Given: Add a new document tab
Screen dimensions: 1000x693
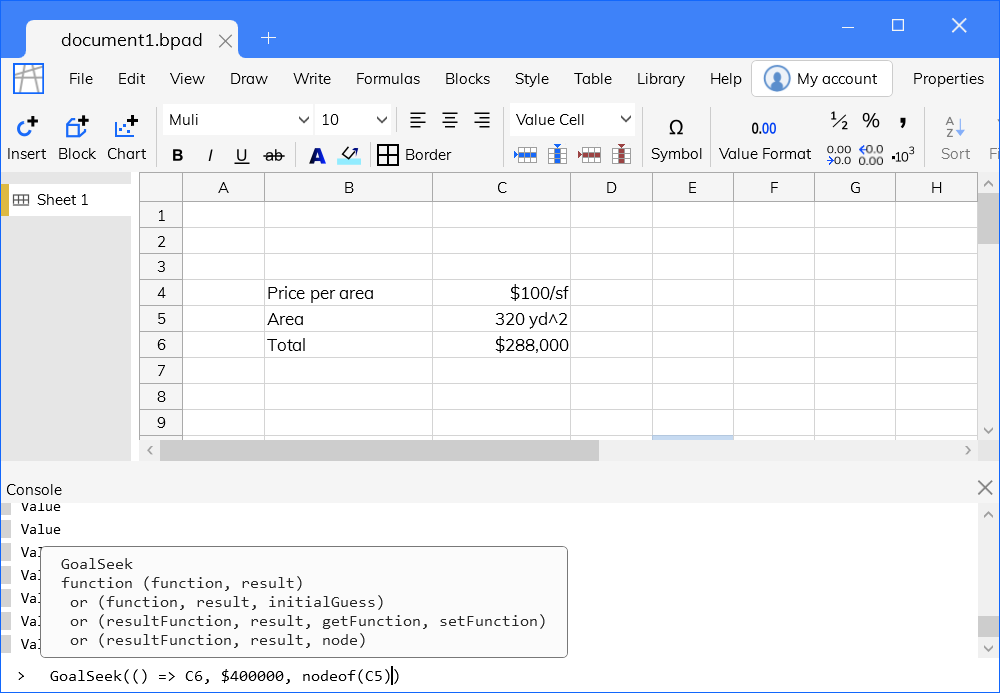Looking at the screenshot, I should point(268,38).
